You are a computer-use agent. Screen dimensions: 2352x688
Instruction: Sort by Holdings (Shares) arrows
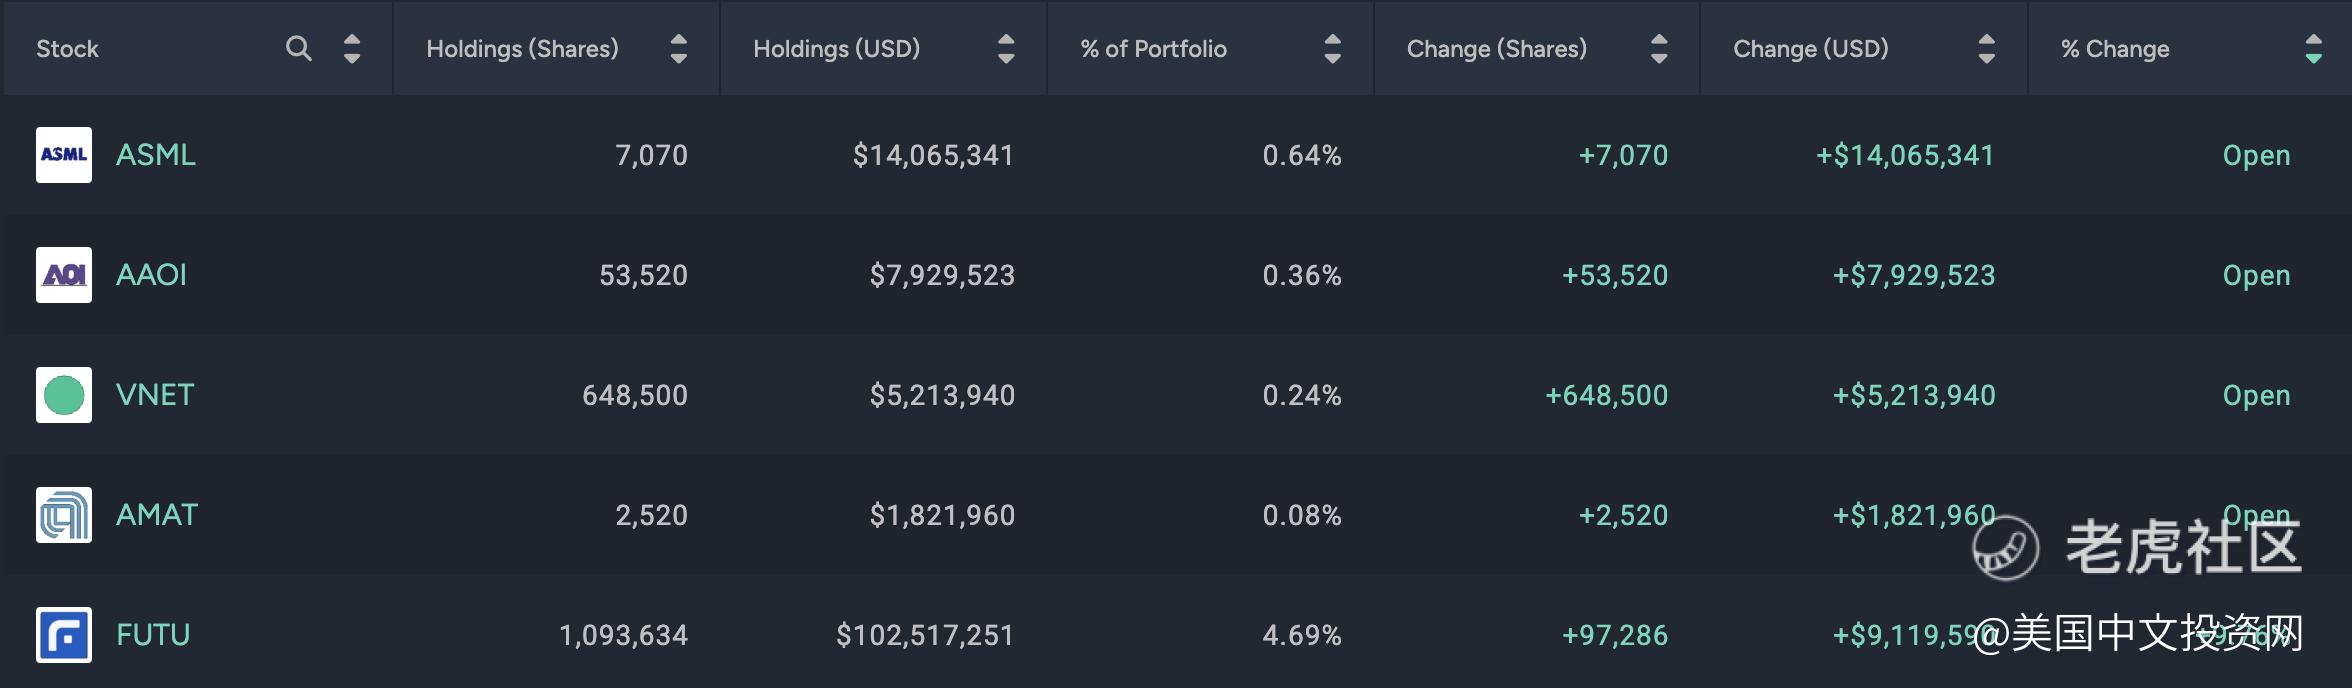pyautogui.click(x=678, y=48)
